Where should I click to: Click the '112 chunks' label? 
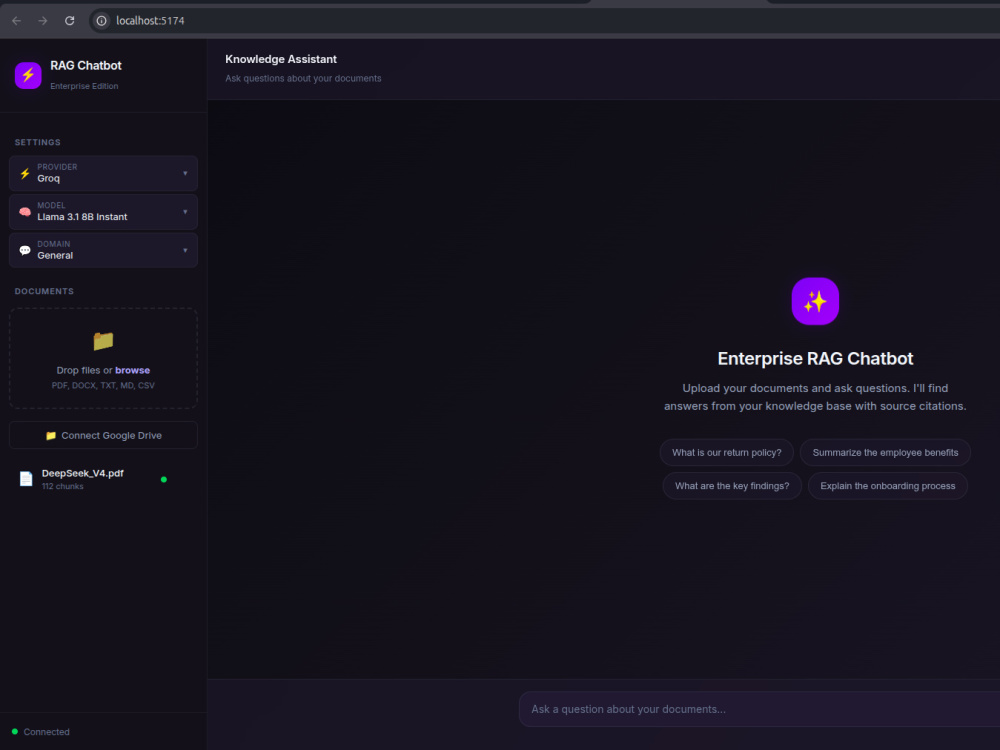62,486
